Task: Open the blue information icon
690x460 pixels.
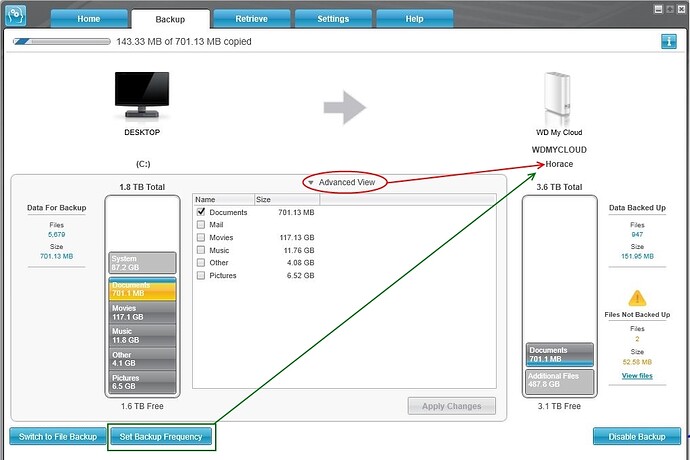Action: click(x=669, y=42)
